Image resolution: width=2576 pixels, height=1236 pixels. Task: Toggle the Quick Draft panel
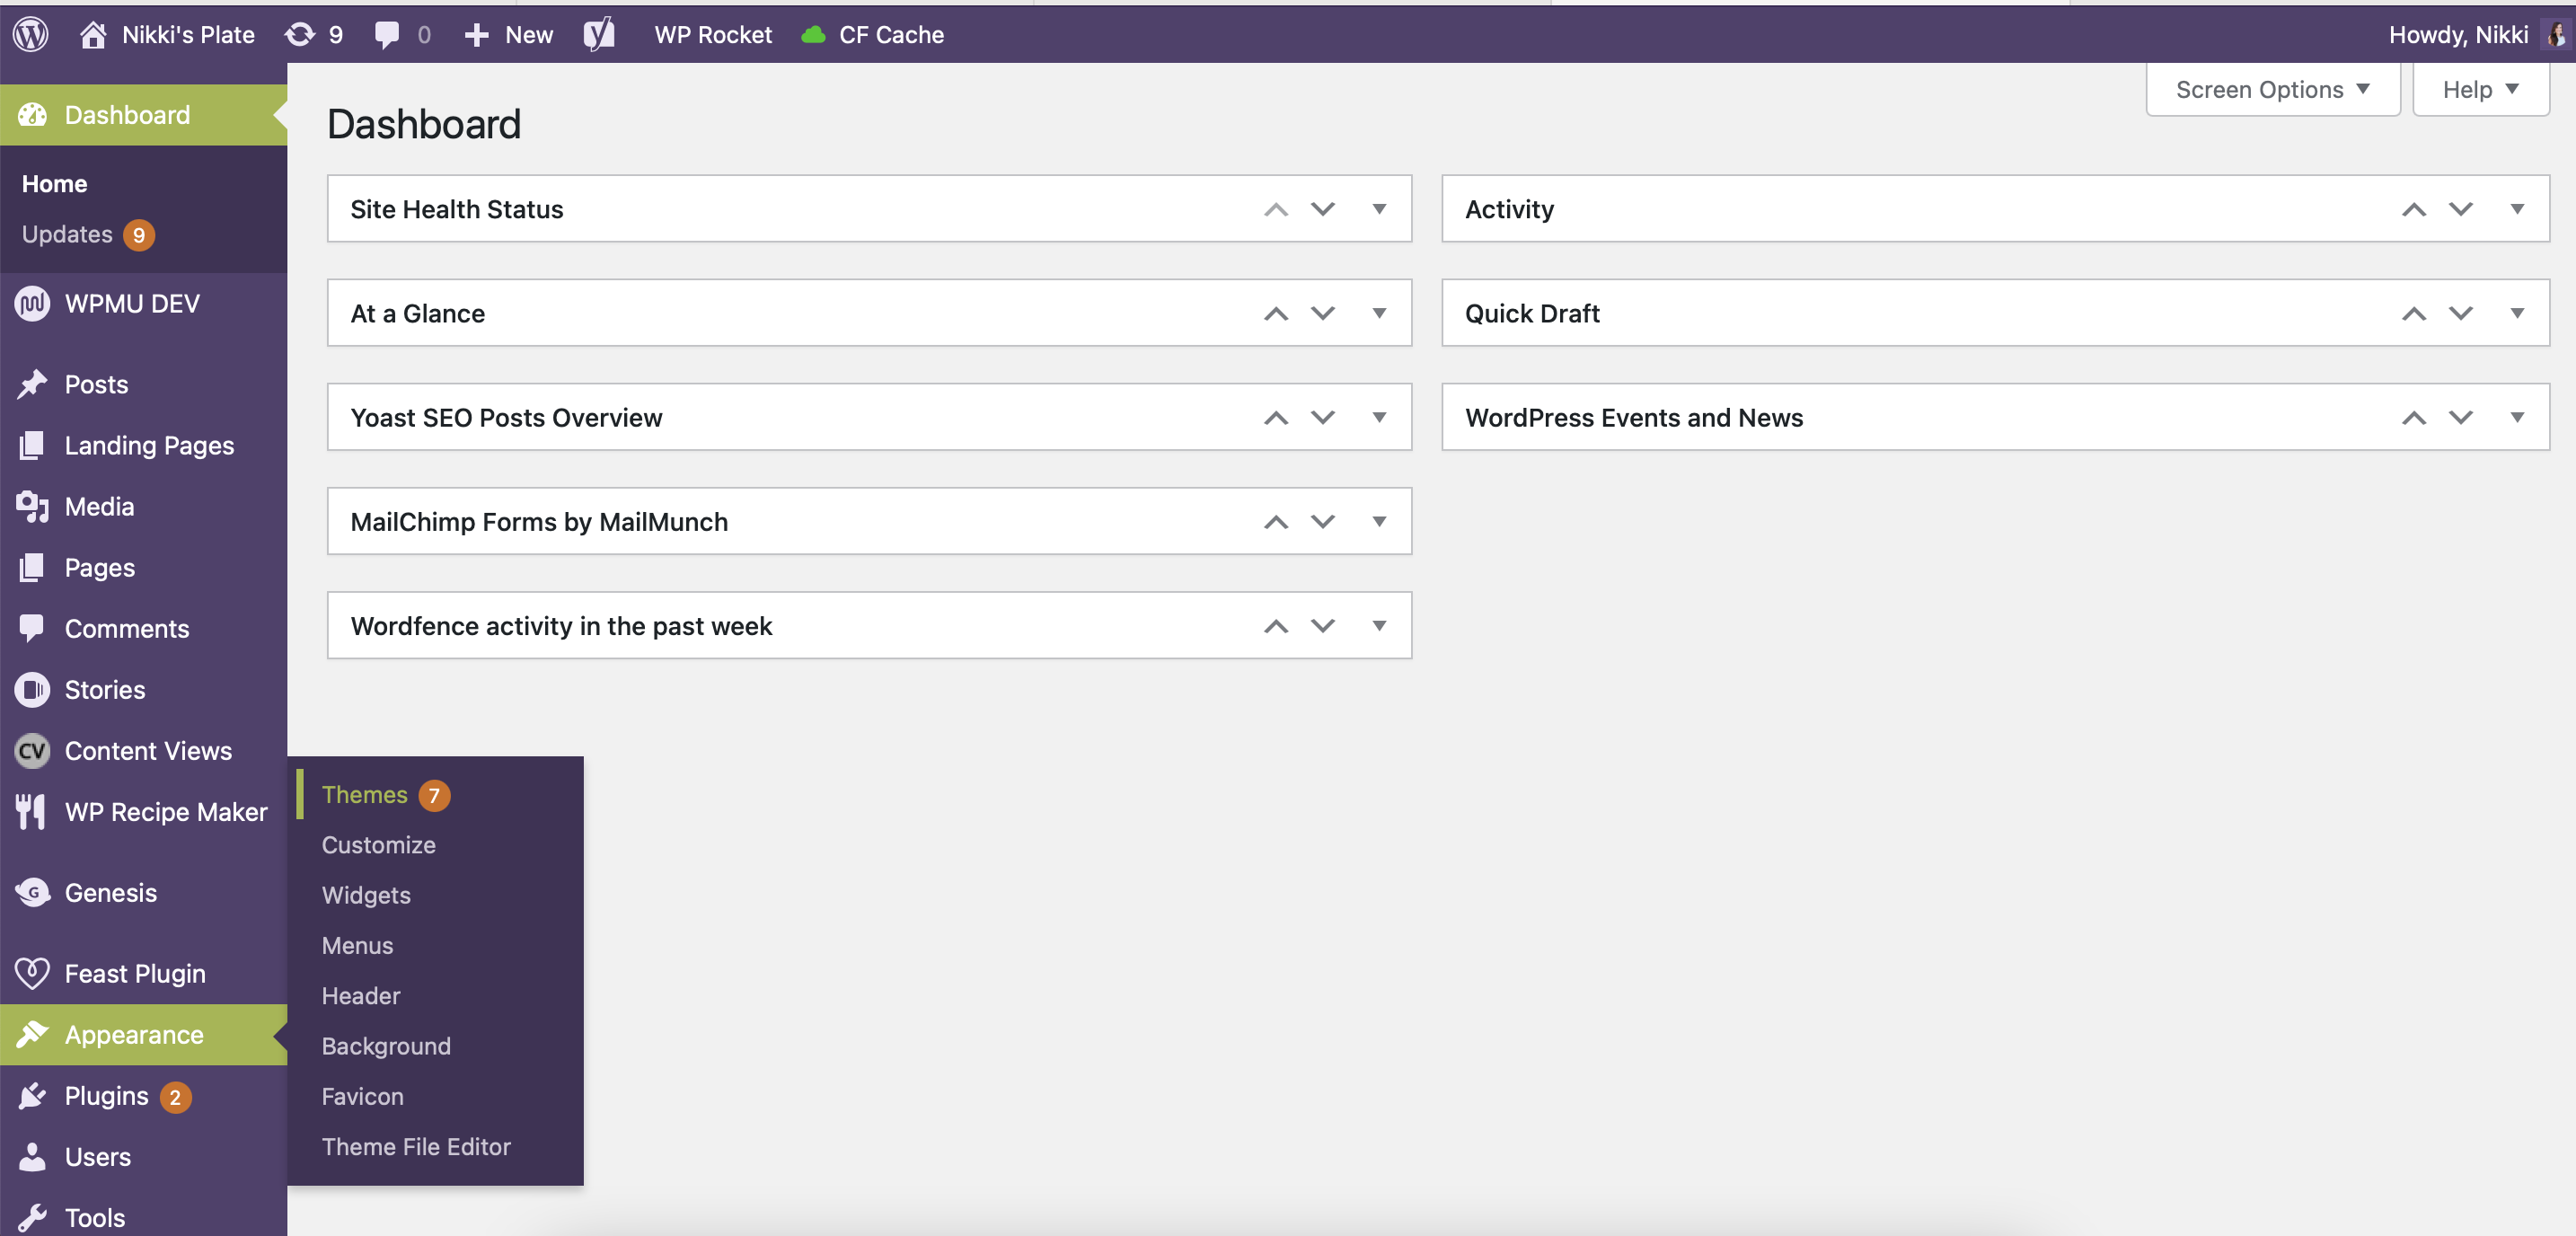2517,313
